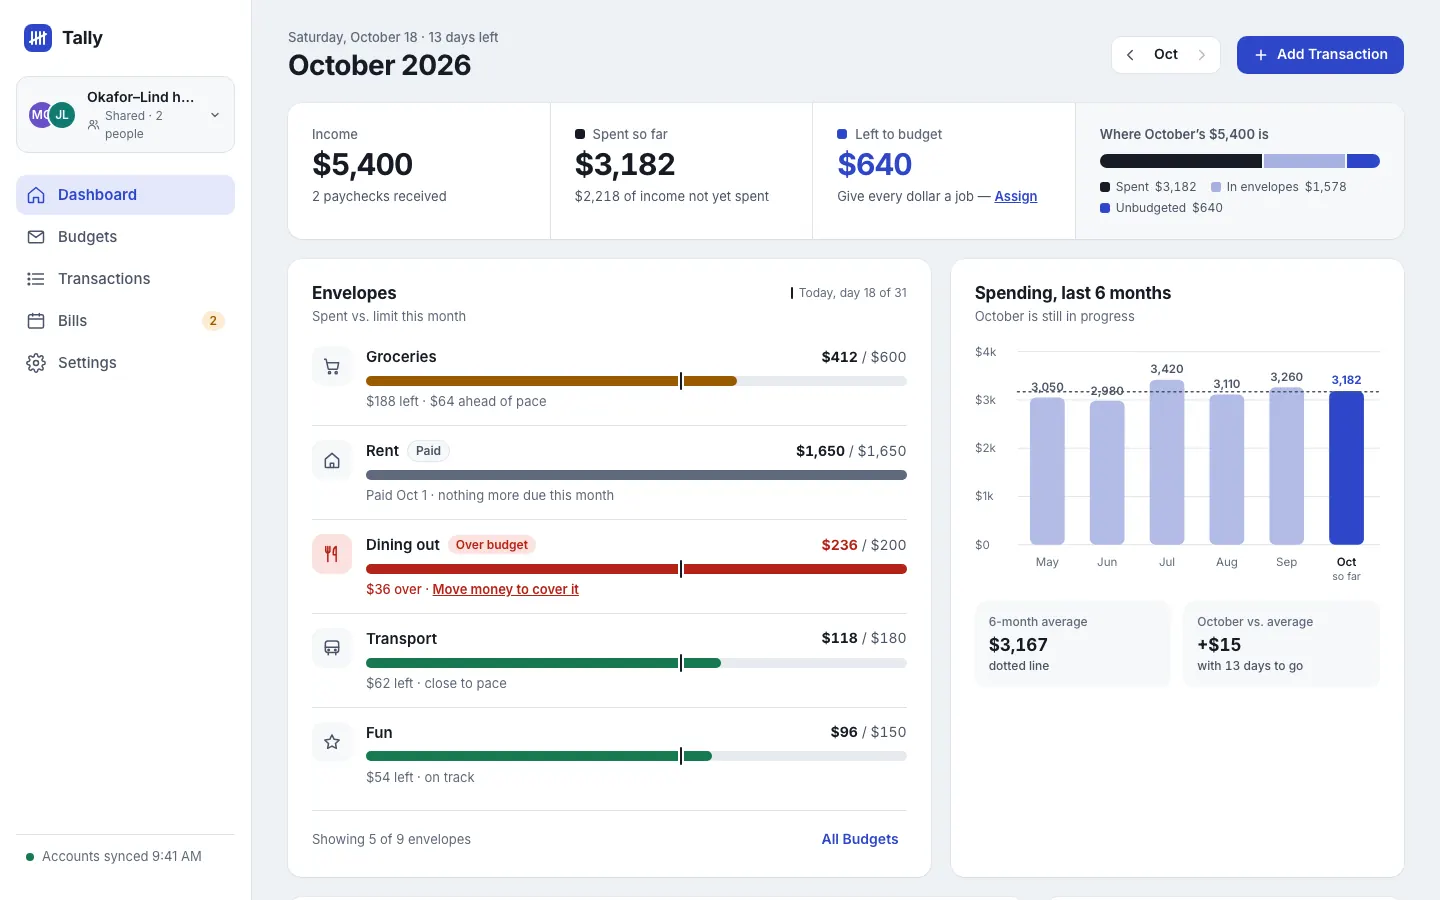This screenshot has height=900, width=1440.
Task: Click the Tally logo icon
Action: (x=38, y=38)
